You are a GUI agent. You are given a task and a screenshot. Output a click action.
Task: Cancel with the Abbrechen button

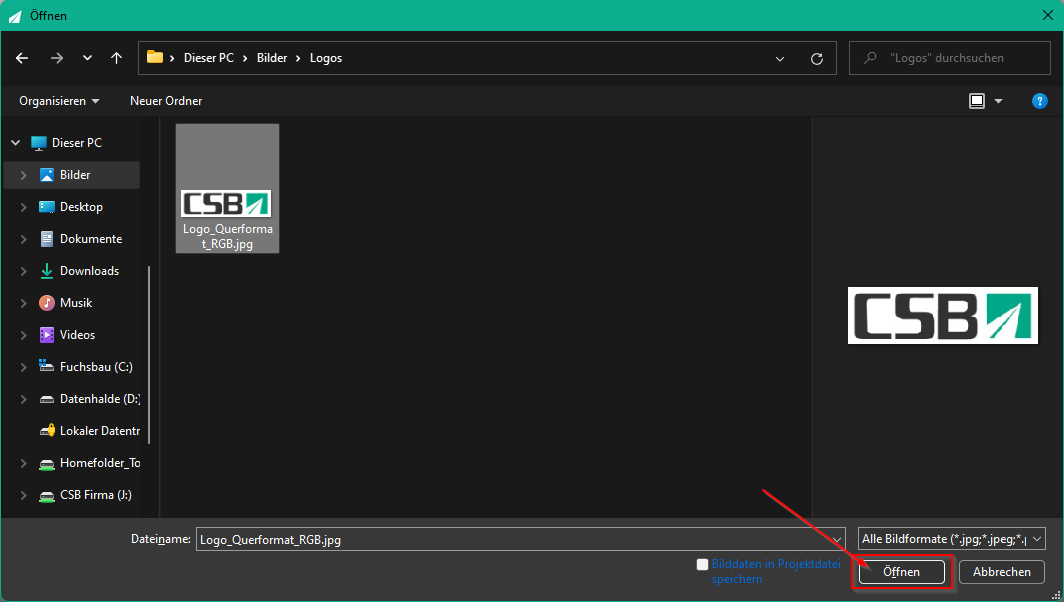1002,572
